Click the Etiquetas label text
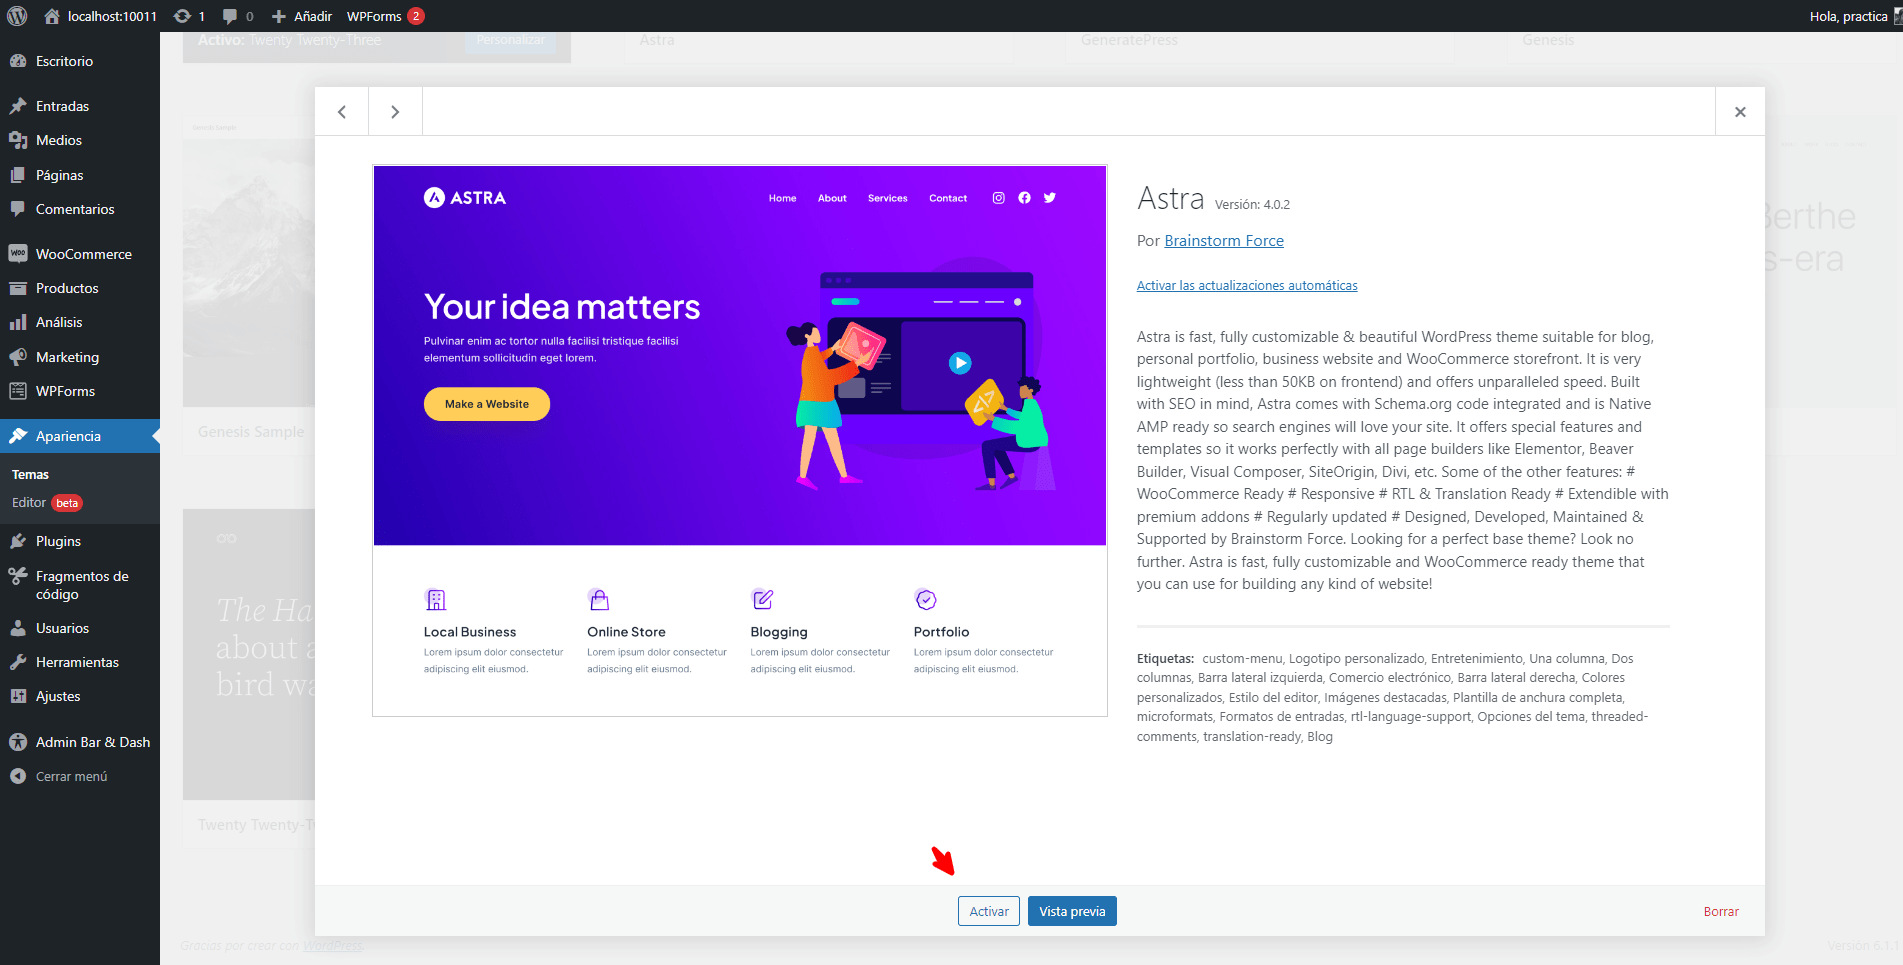The height and width of the screenshot is (965, 1903). [x=1165, y=659]
